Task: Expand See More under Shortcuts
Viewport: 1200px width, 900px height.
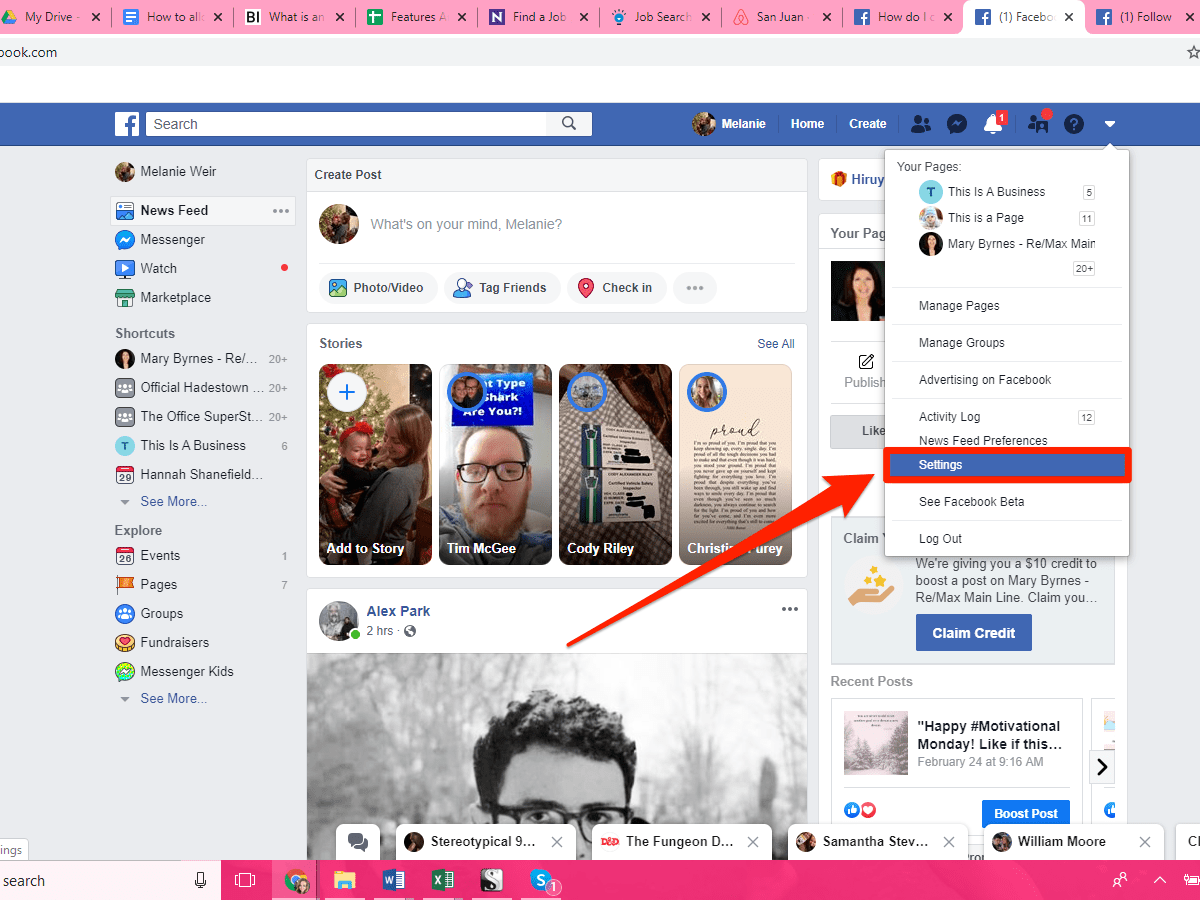Action: coord(173,502)
